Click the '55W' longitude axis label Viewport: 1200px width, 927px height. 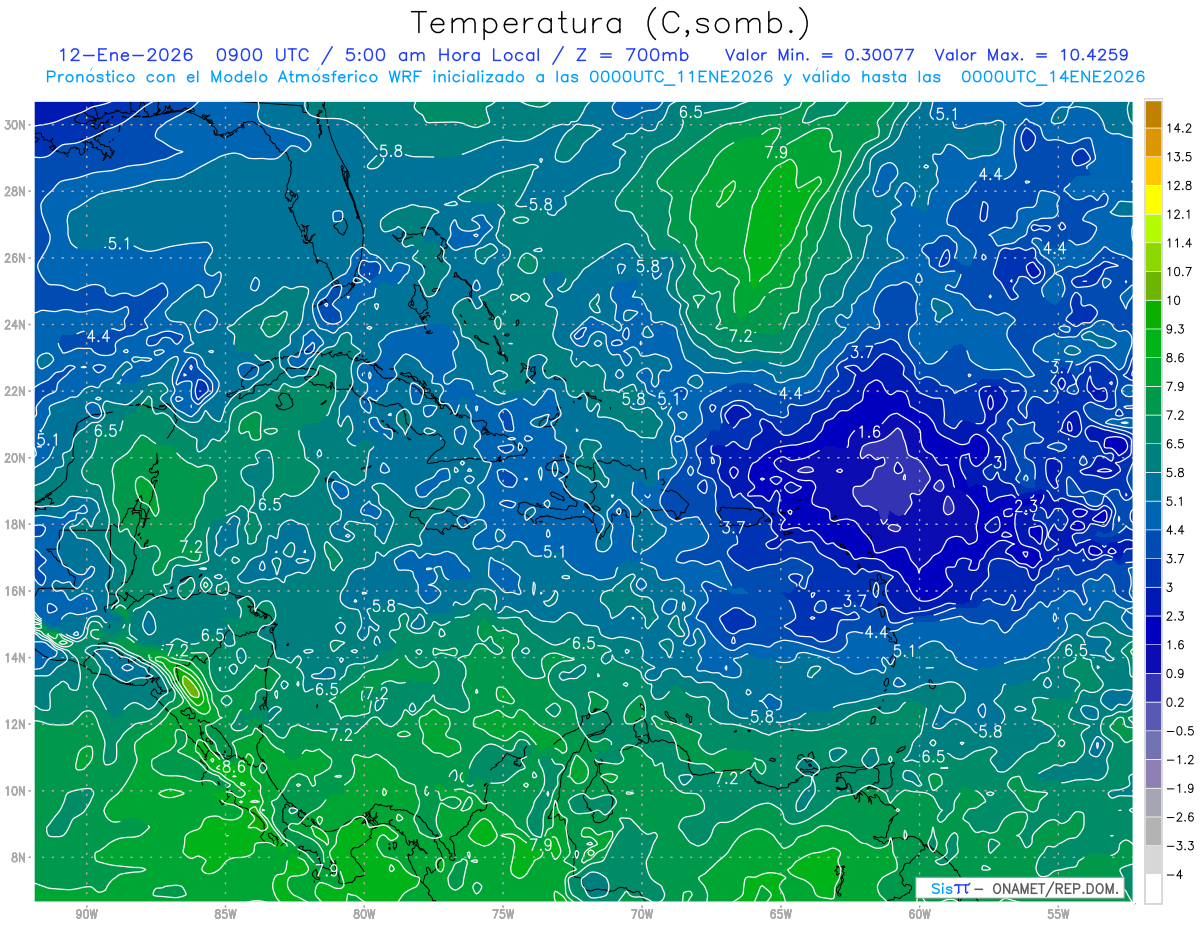pos(1059,913)
